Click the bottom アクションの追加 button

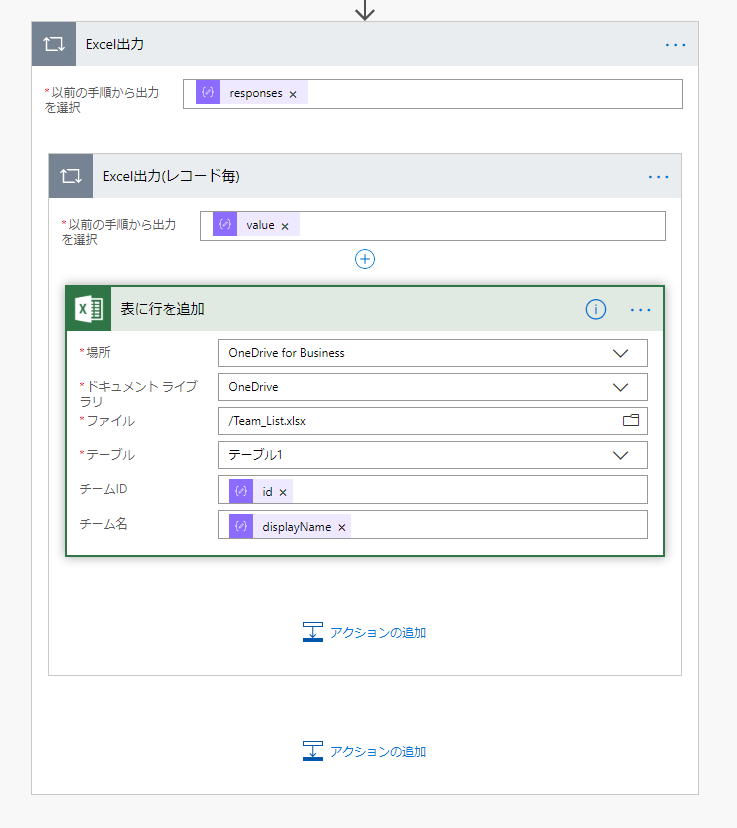[x=364, y=751]
